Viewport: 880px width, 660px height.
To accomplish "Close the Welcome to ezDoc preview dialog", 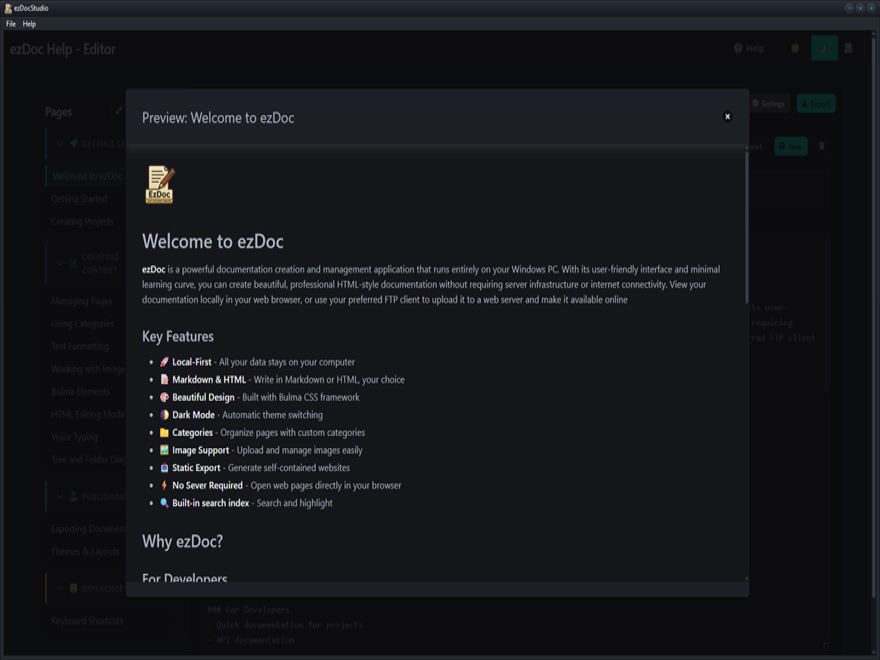I will click(727, 116).
